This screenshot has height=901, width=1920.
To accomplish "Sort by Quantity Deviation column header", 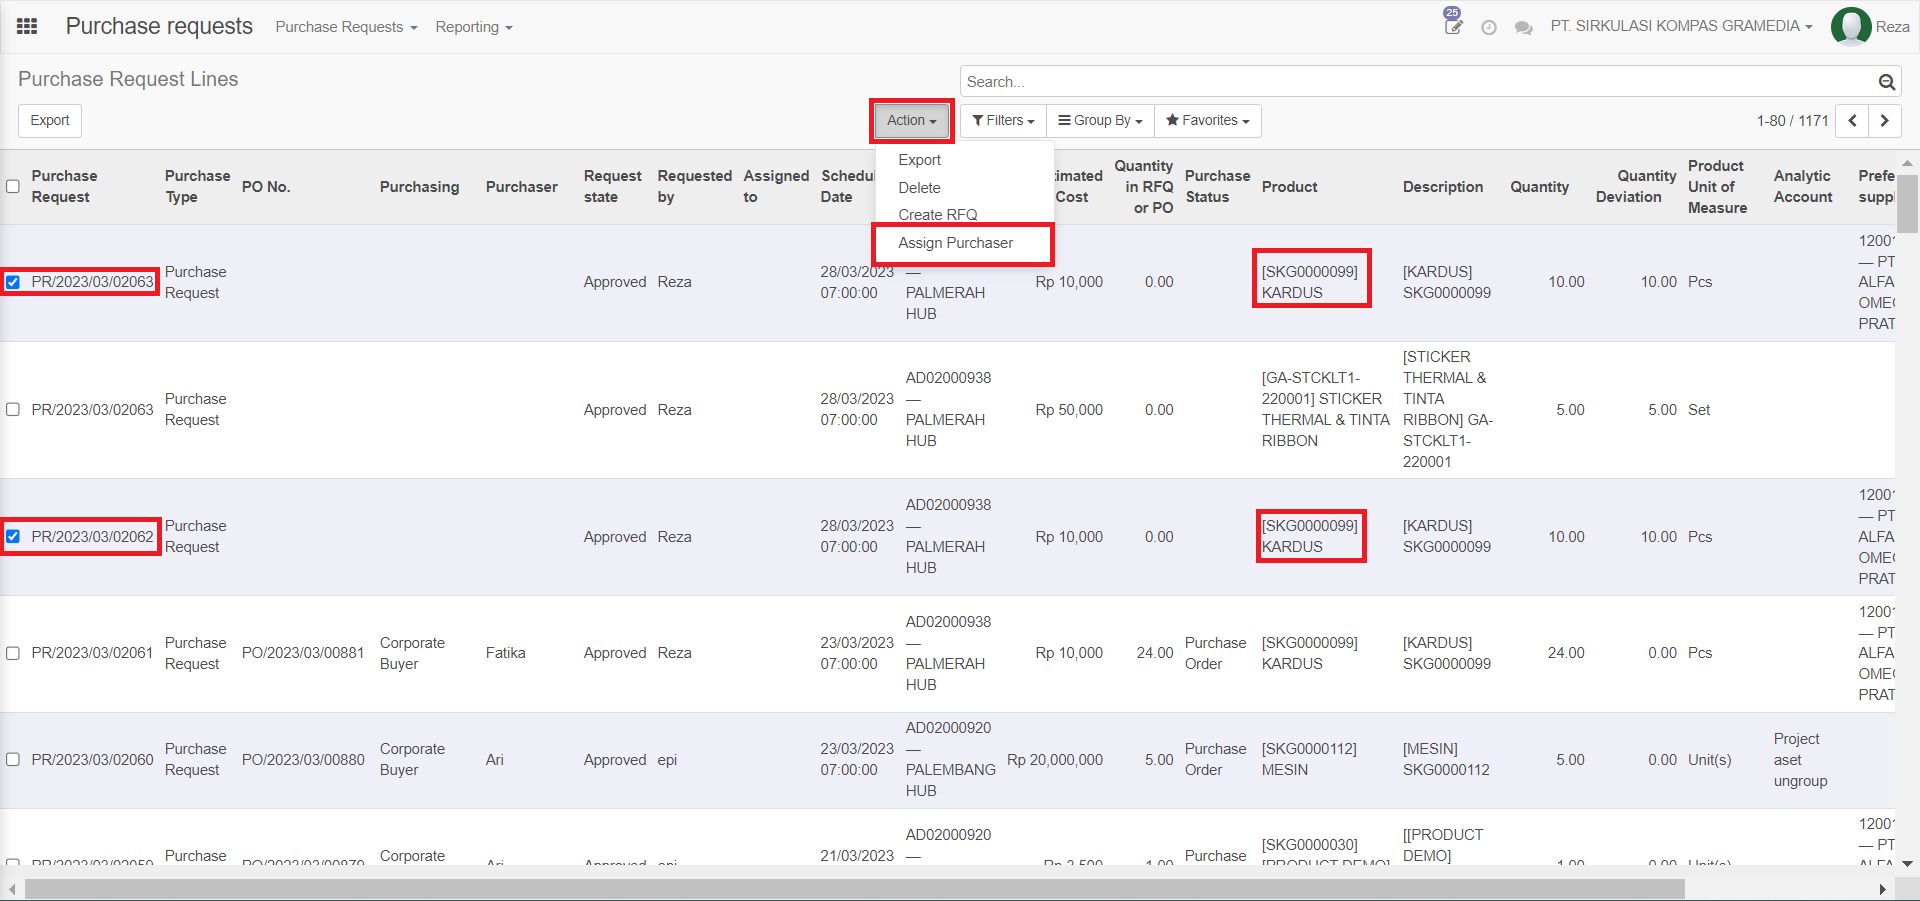I will tap(1636, 187).
